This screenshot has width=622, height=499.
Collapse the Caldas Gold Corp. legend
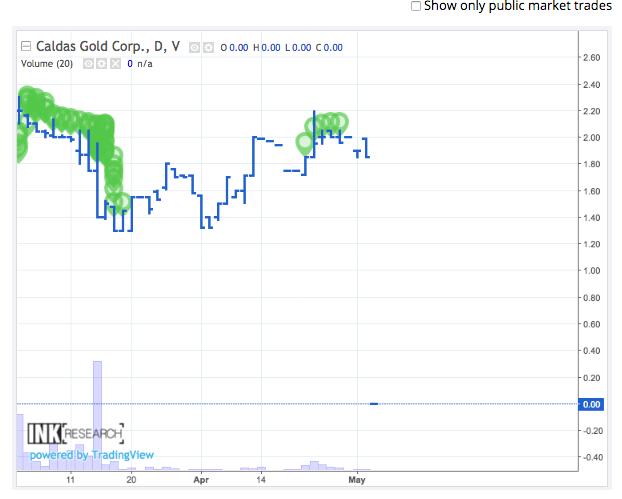pos(26,46)
